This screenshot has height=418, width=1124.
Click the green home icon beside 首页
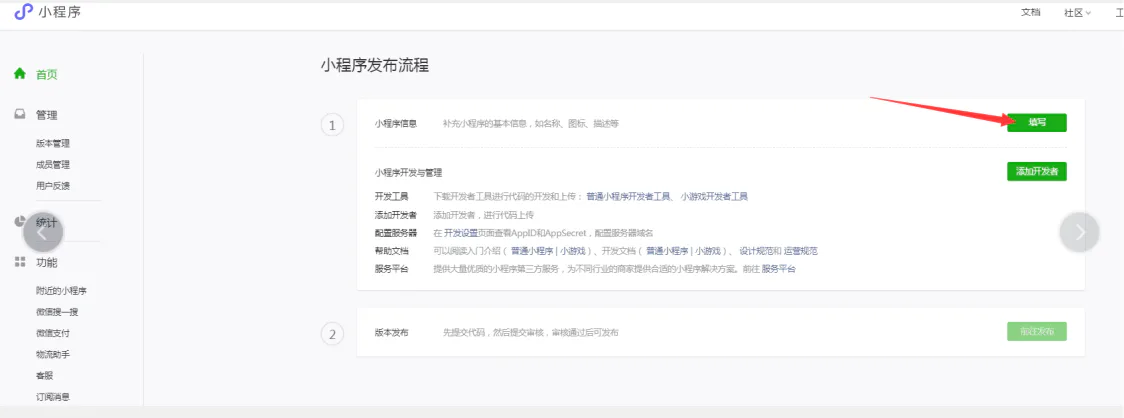click(x=20, y=74)
